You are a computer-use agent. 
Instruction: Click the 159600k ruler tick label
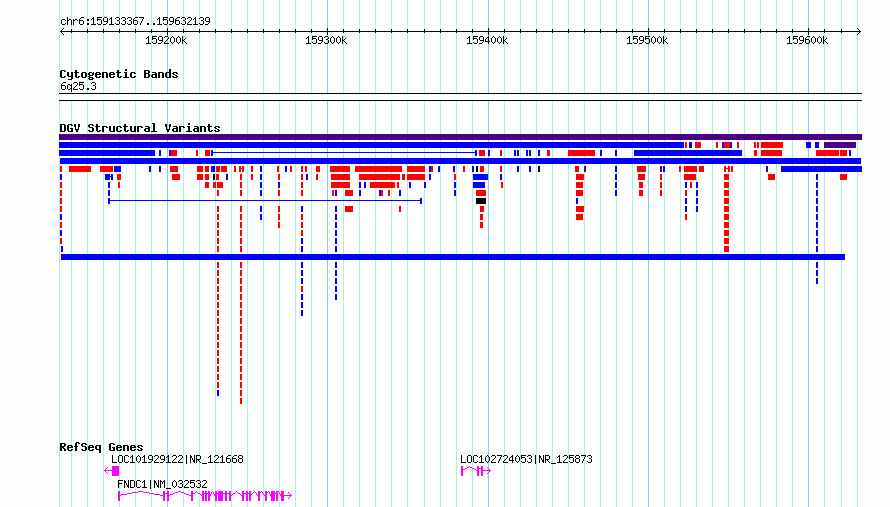coord(807,40)
